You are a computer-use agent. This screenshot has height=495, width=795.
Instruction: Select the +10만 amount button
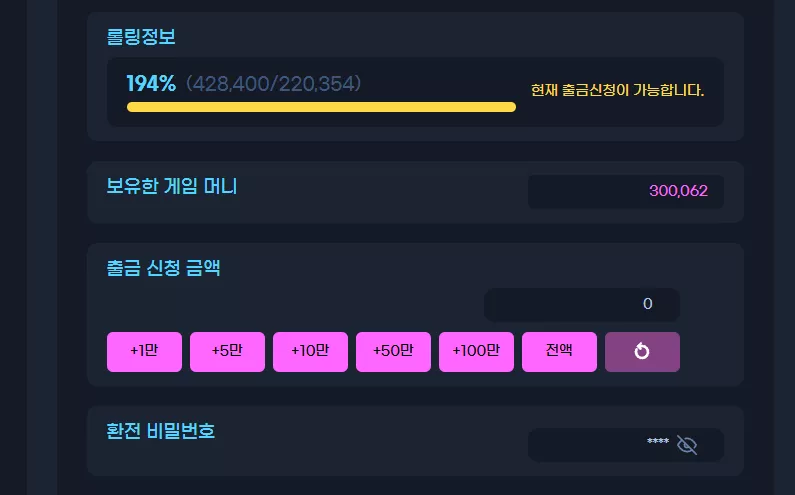click(310, 351)
